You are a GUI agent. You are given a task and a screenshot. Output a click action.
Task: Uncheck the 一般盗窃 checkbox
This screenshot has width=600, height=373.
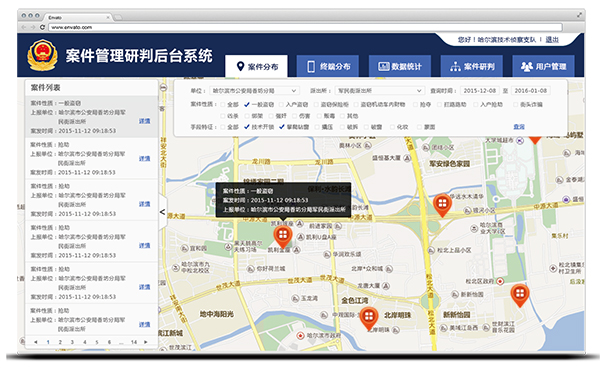(247, 104)
